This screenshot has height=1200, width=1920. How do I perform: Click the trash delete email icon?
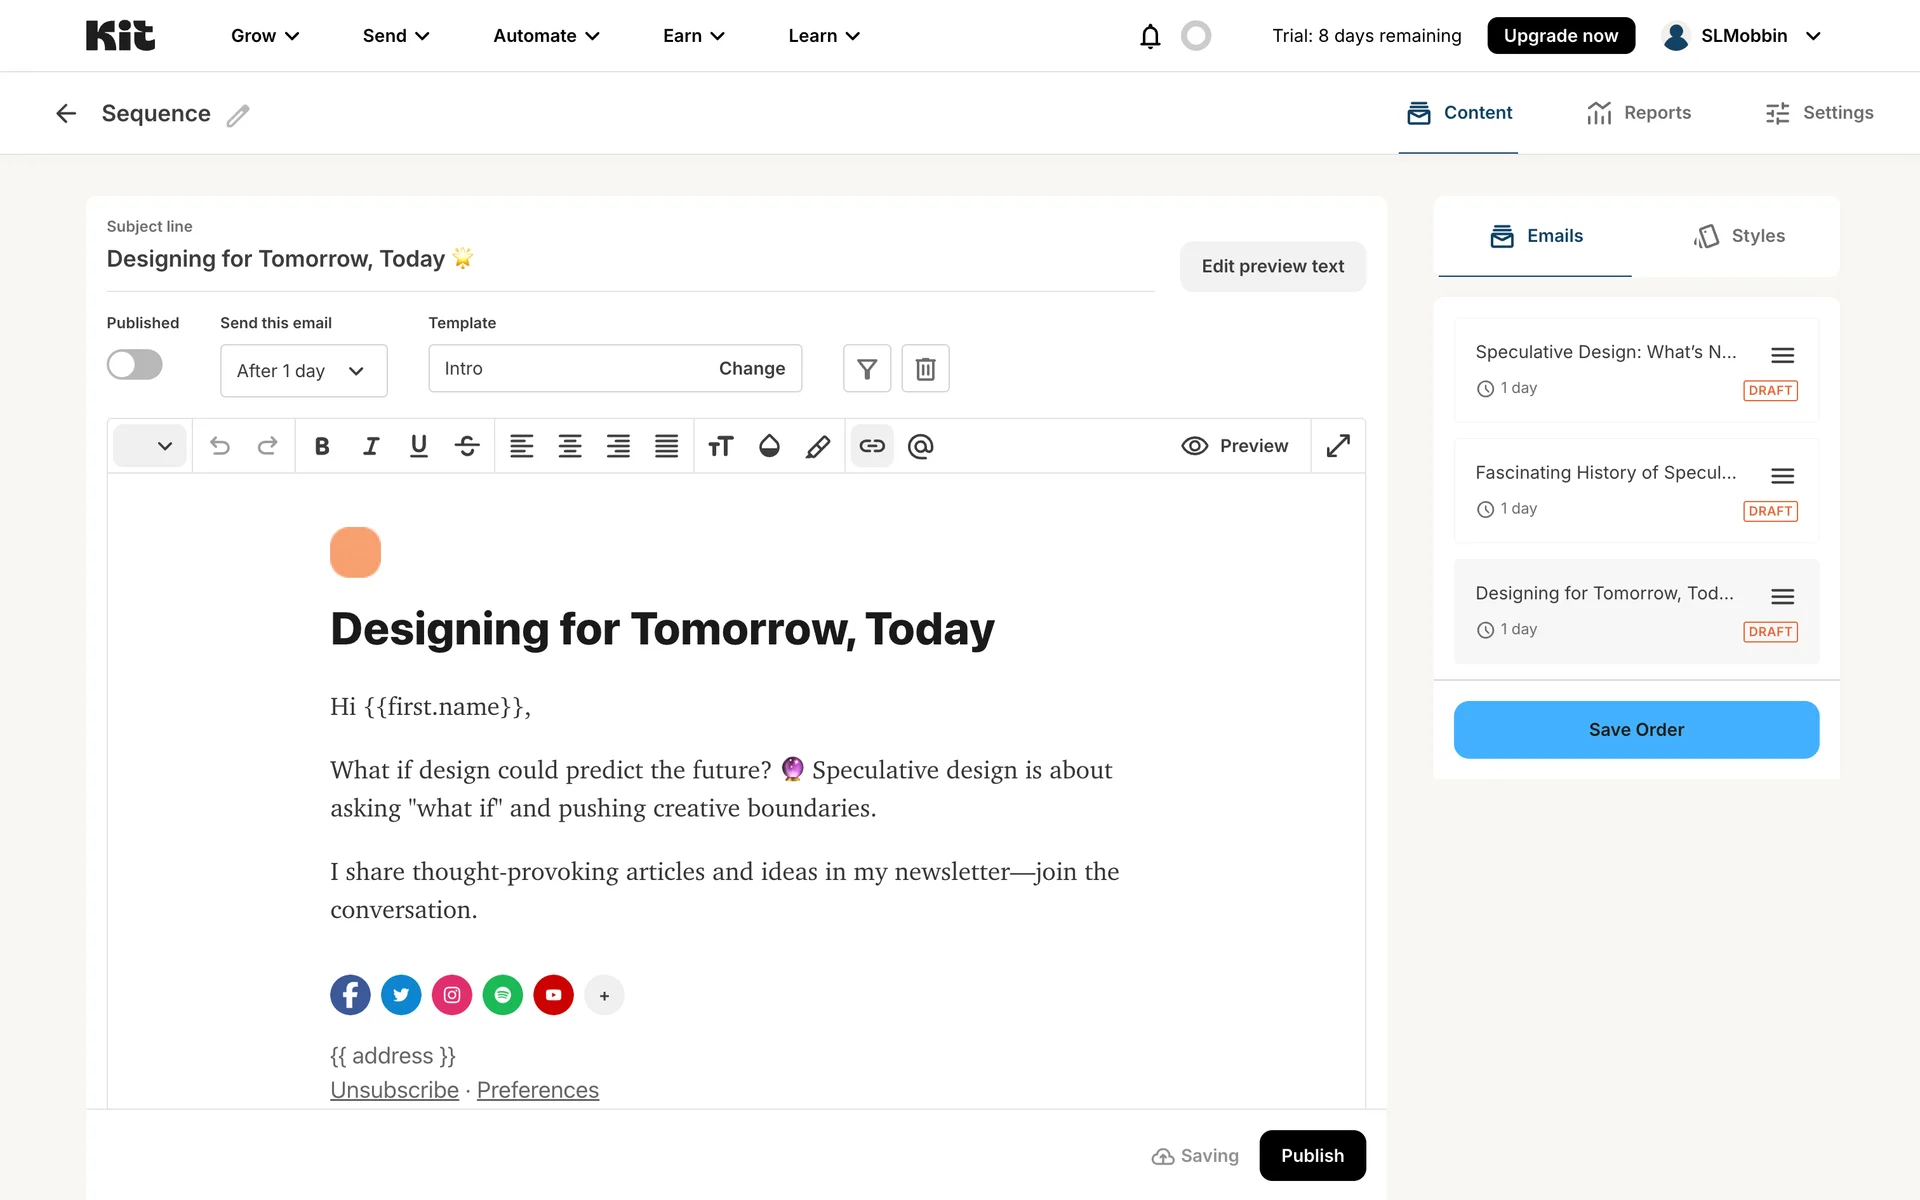(x=925, y=369)
